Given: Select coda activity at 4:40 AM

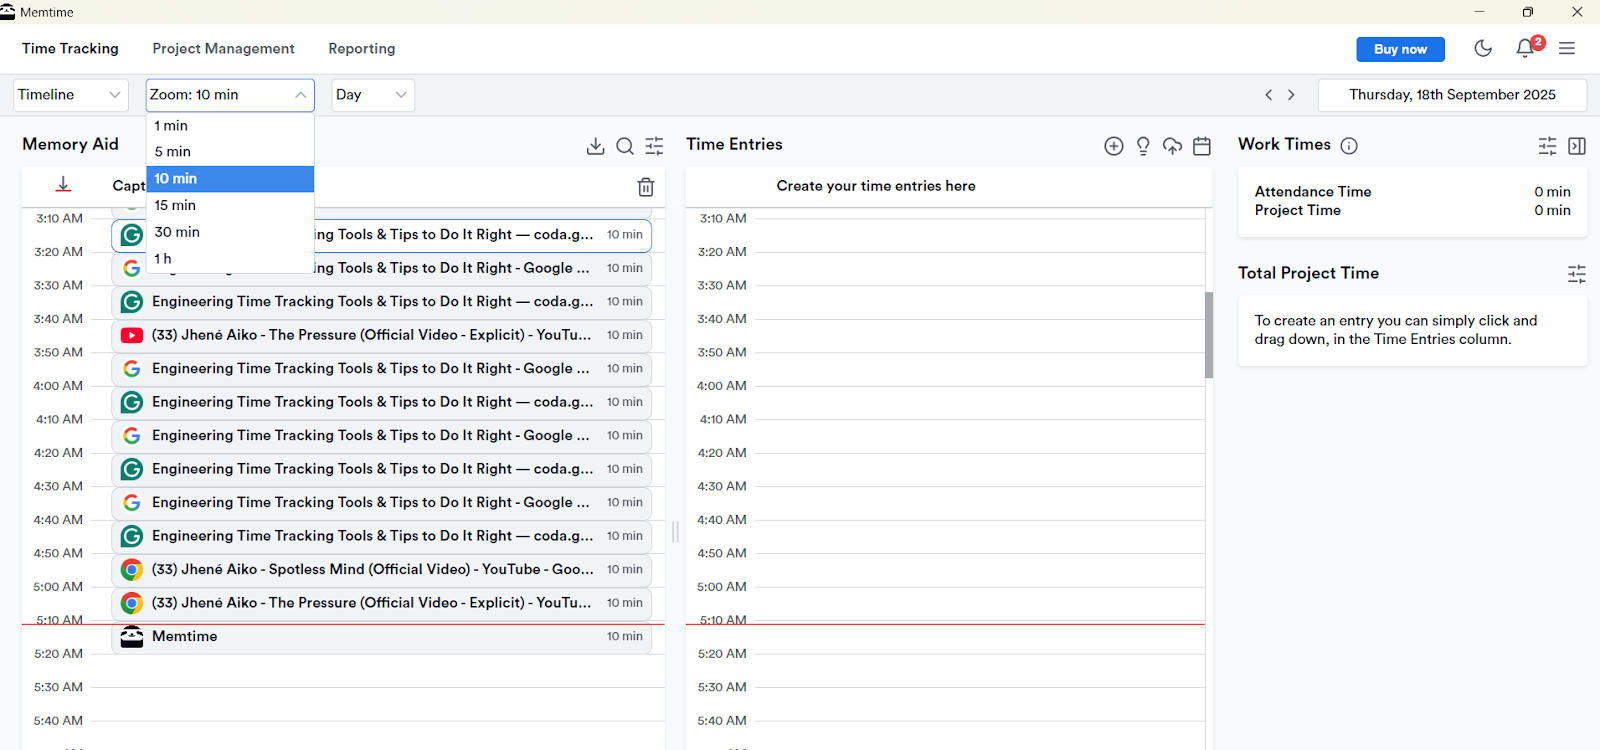Looking at the screenshot, I should [x=381, y=536].
